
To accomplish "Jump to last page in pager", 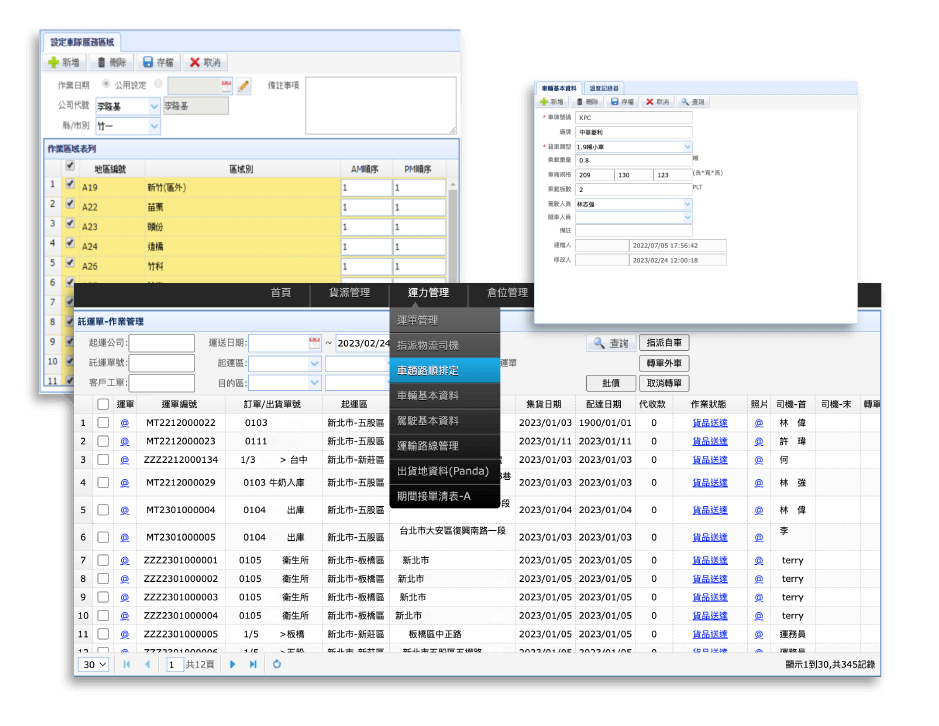I will (x=253, y=664).
